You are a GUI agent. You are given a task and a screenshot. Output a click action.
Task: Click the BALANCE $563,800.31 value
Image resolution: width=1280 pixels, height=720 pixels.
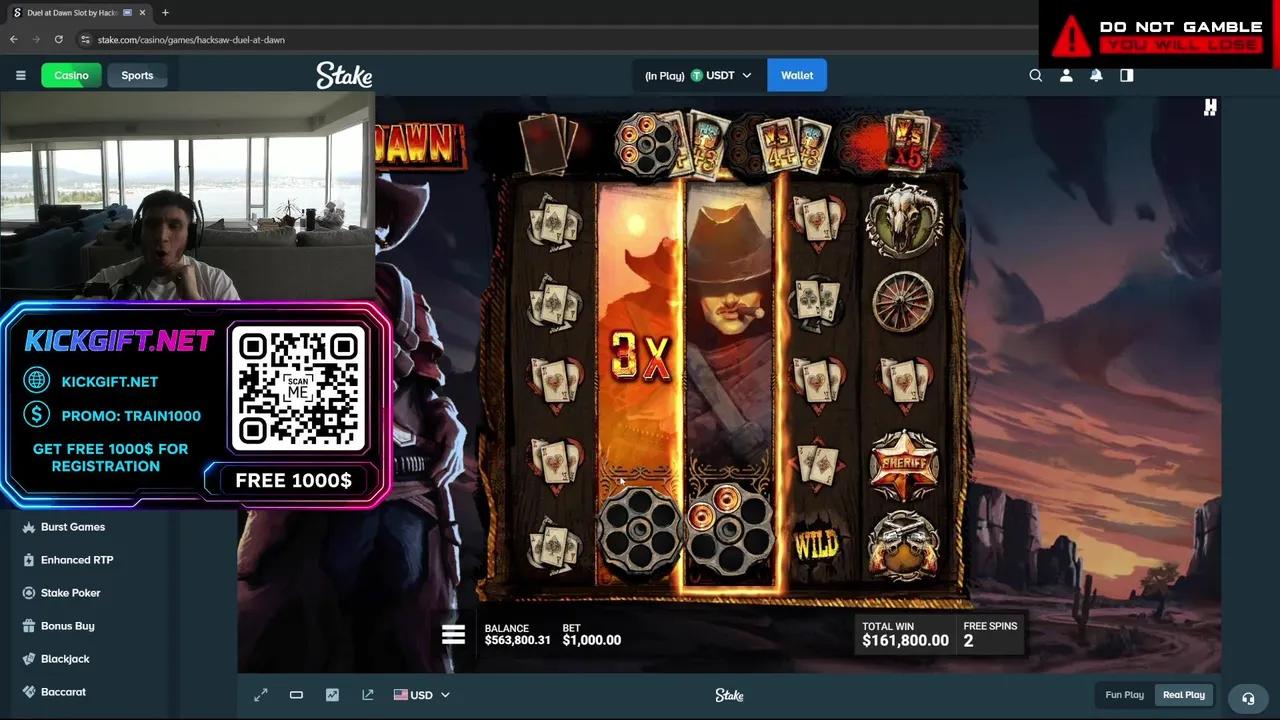[517, 640]
